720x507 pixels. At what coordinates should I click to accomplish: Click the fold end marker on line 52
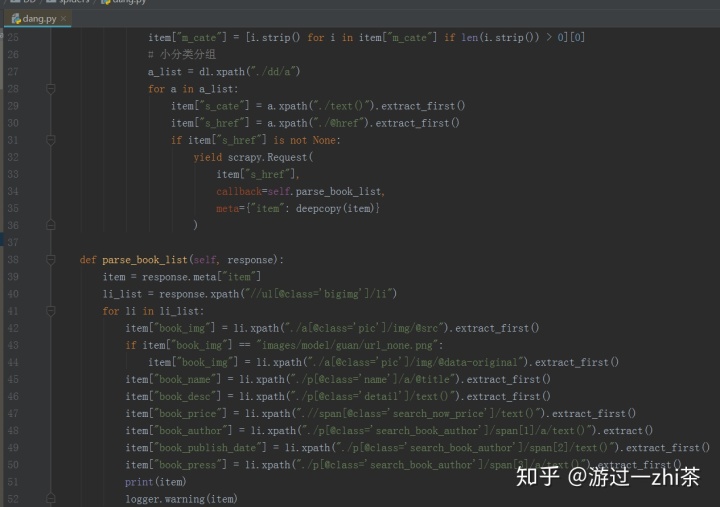click(x=51, y=498)
